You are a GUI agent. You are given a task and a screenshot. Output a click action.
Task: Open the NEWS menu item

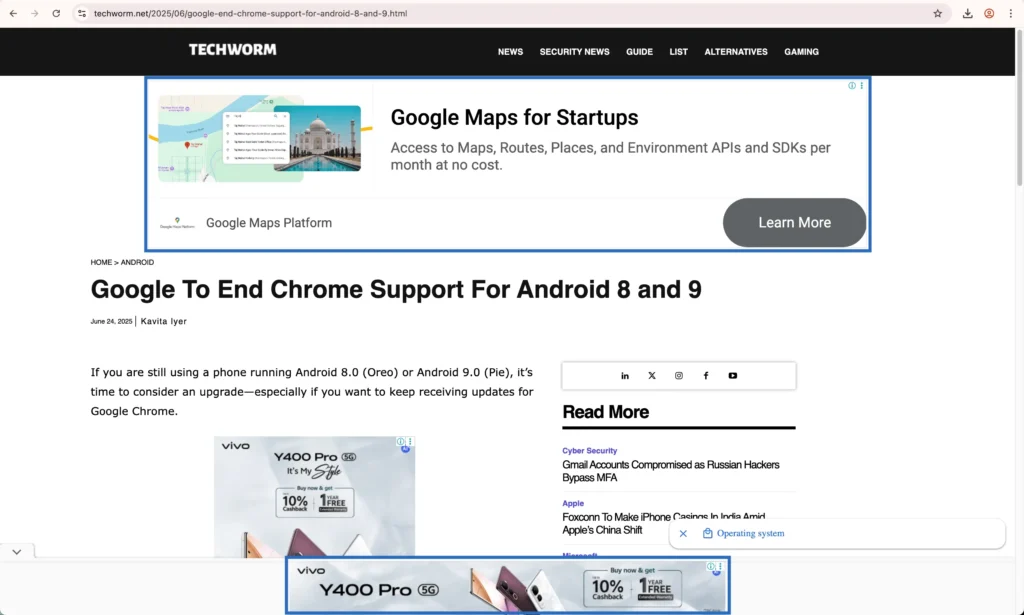pos(510,52)
